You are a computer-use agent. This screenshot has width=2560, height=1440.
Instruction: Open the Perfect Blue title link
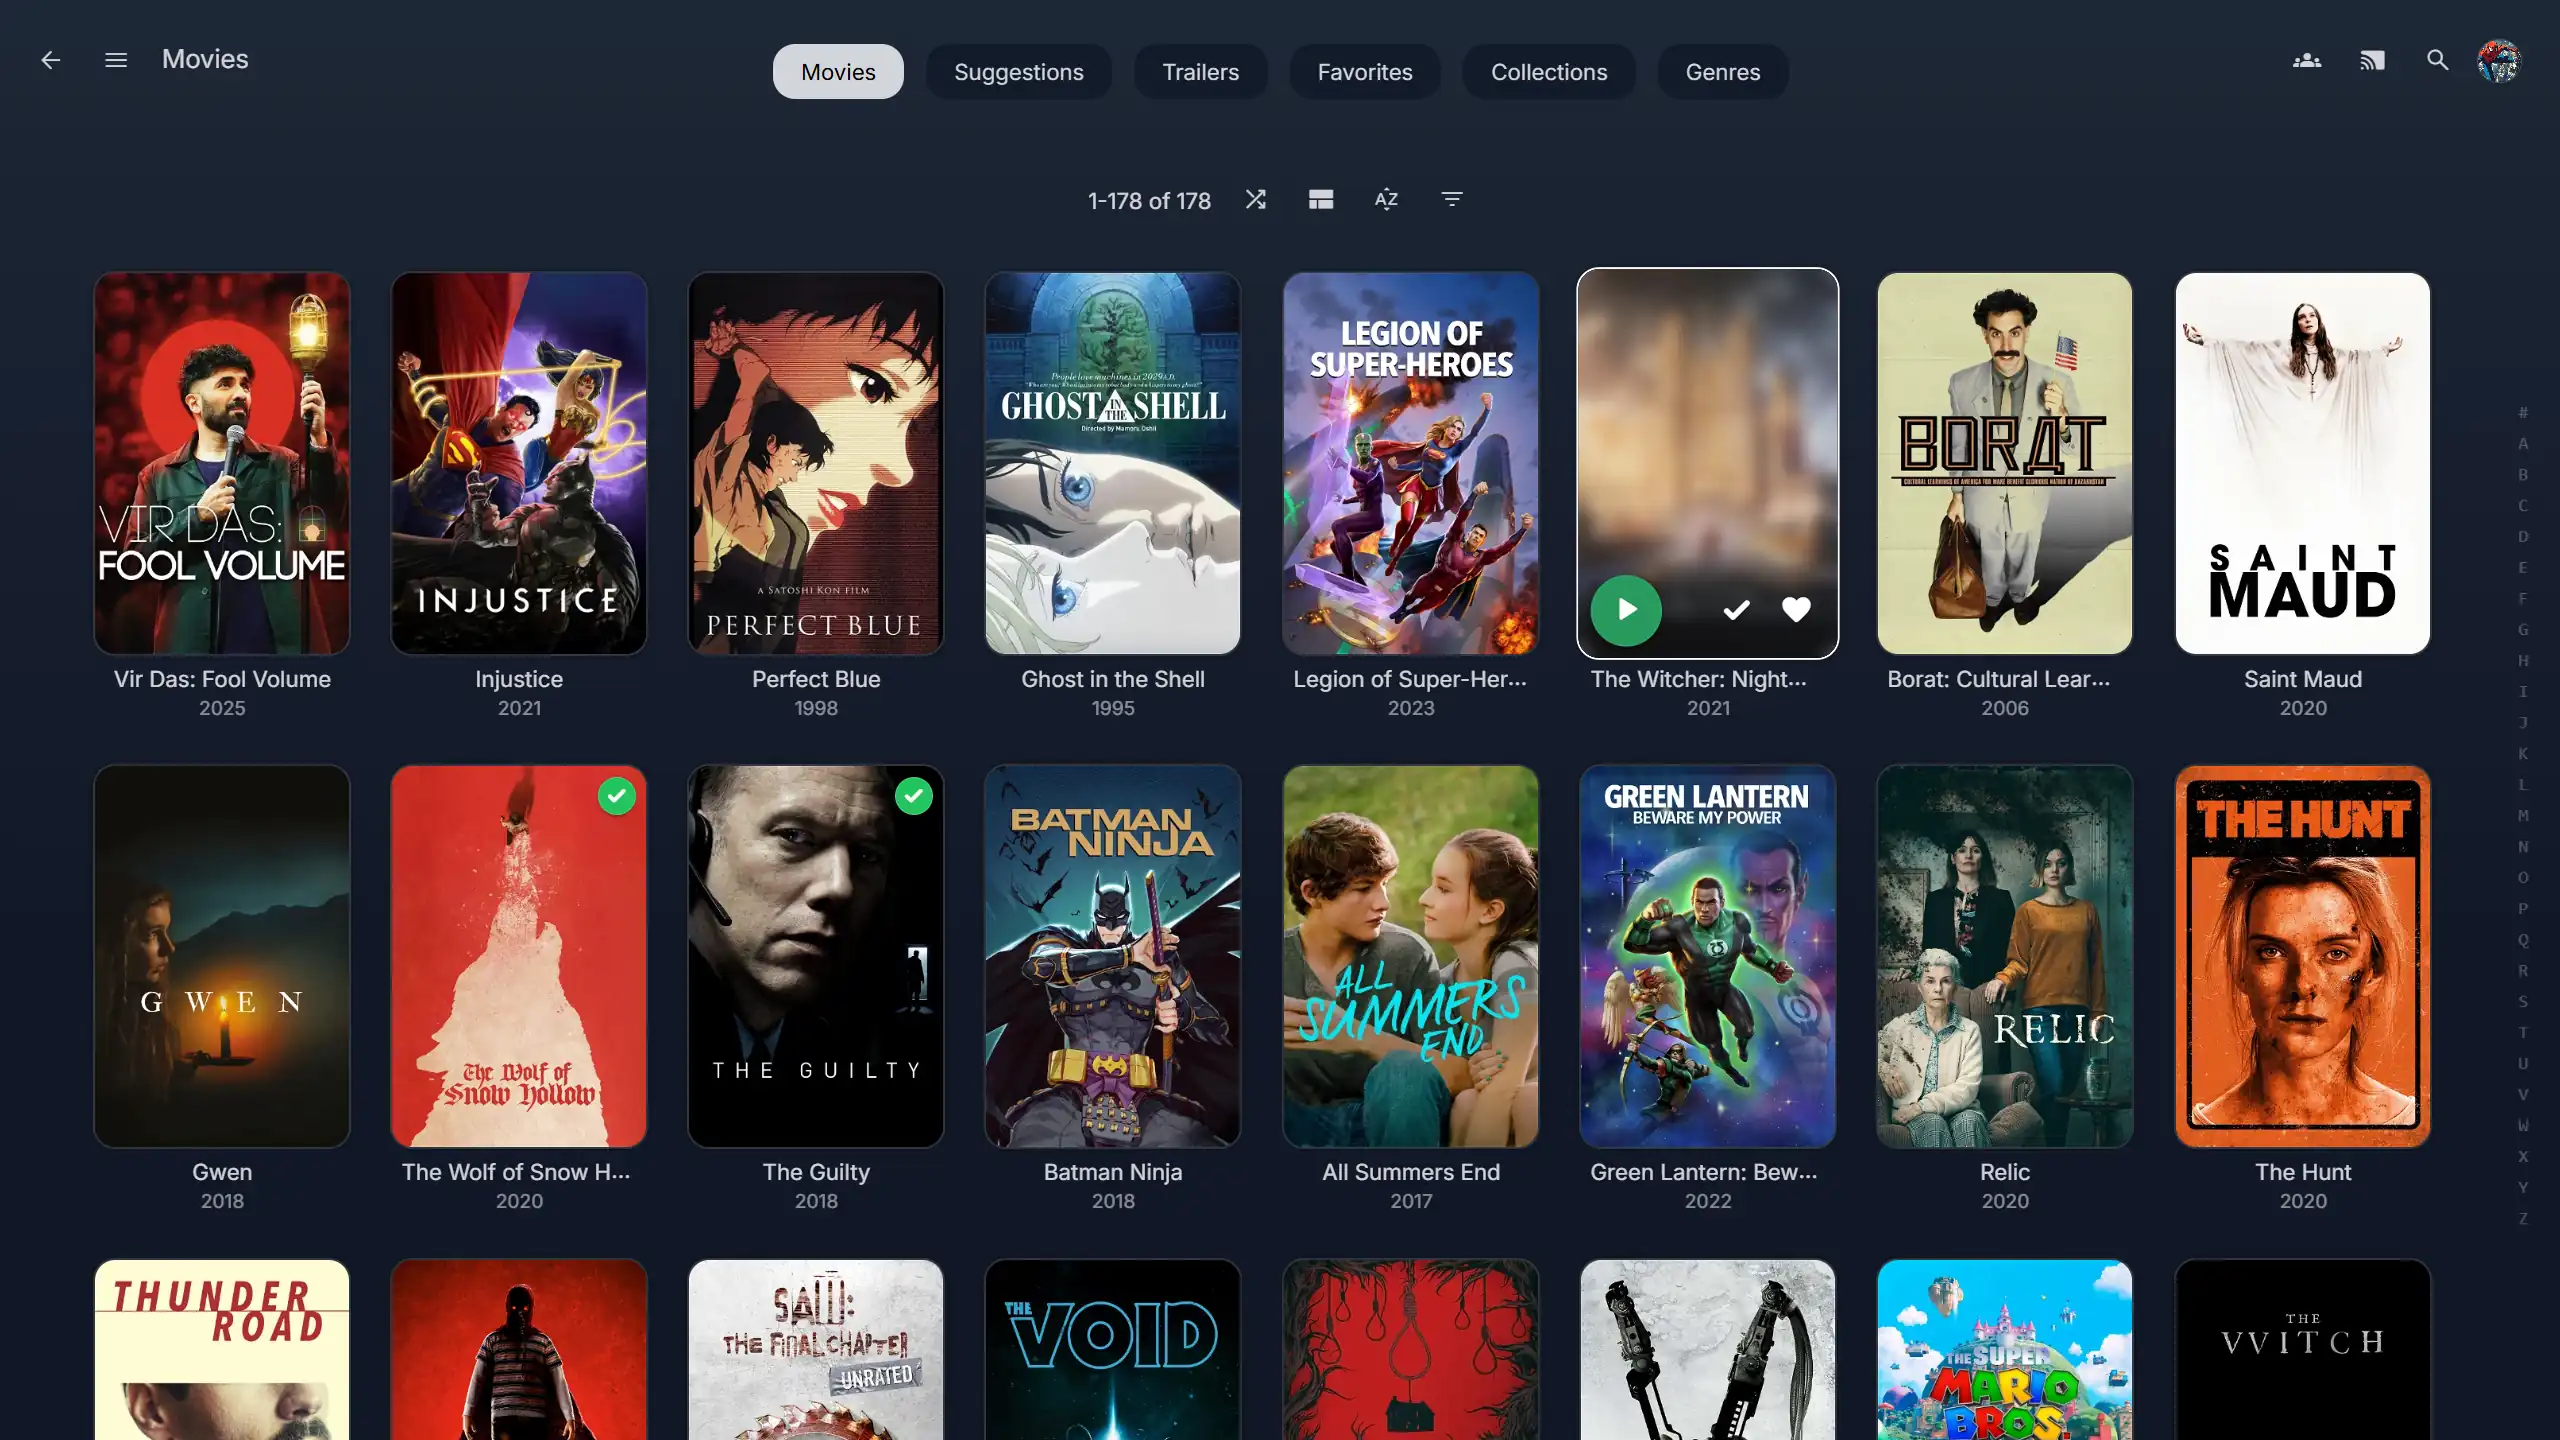(x=816, y=679)
